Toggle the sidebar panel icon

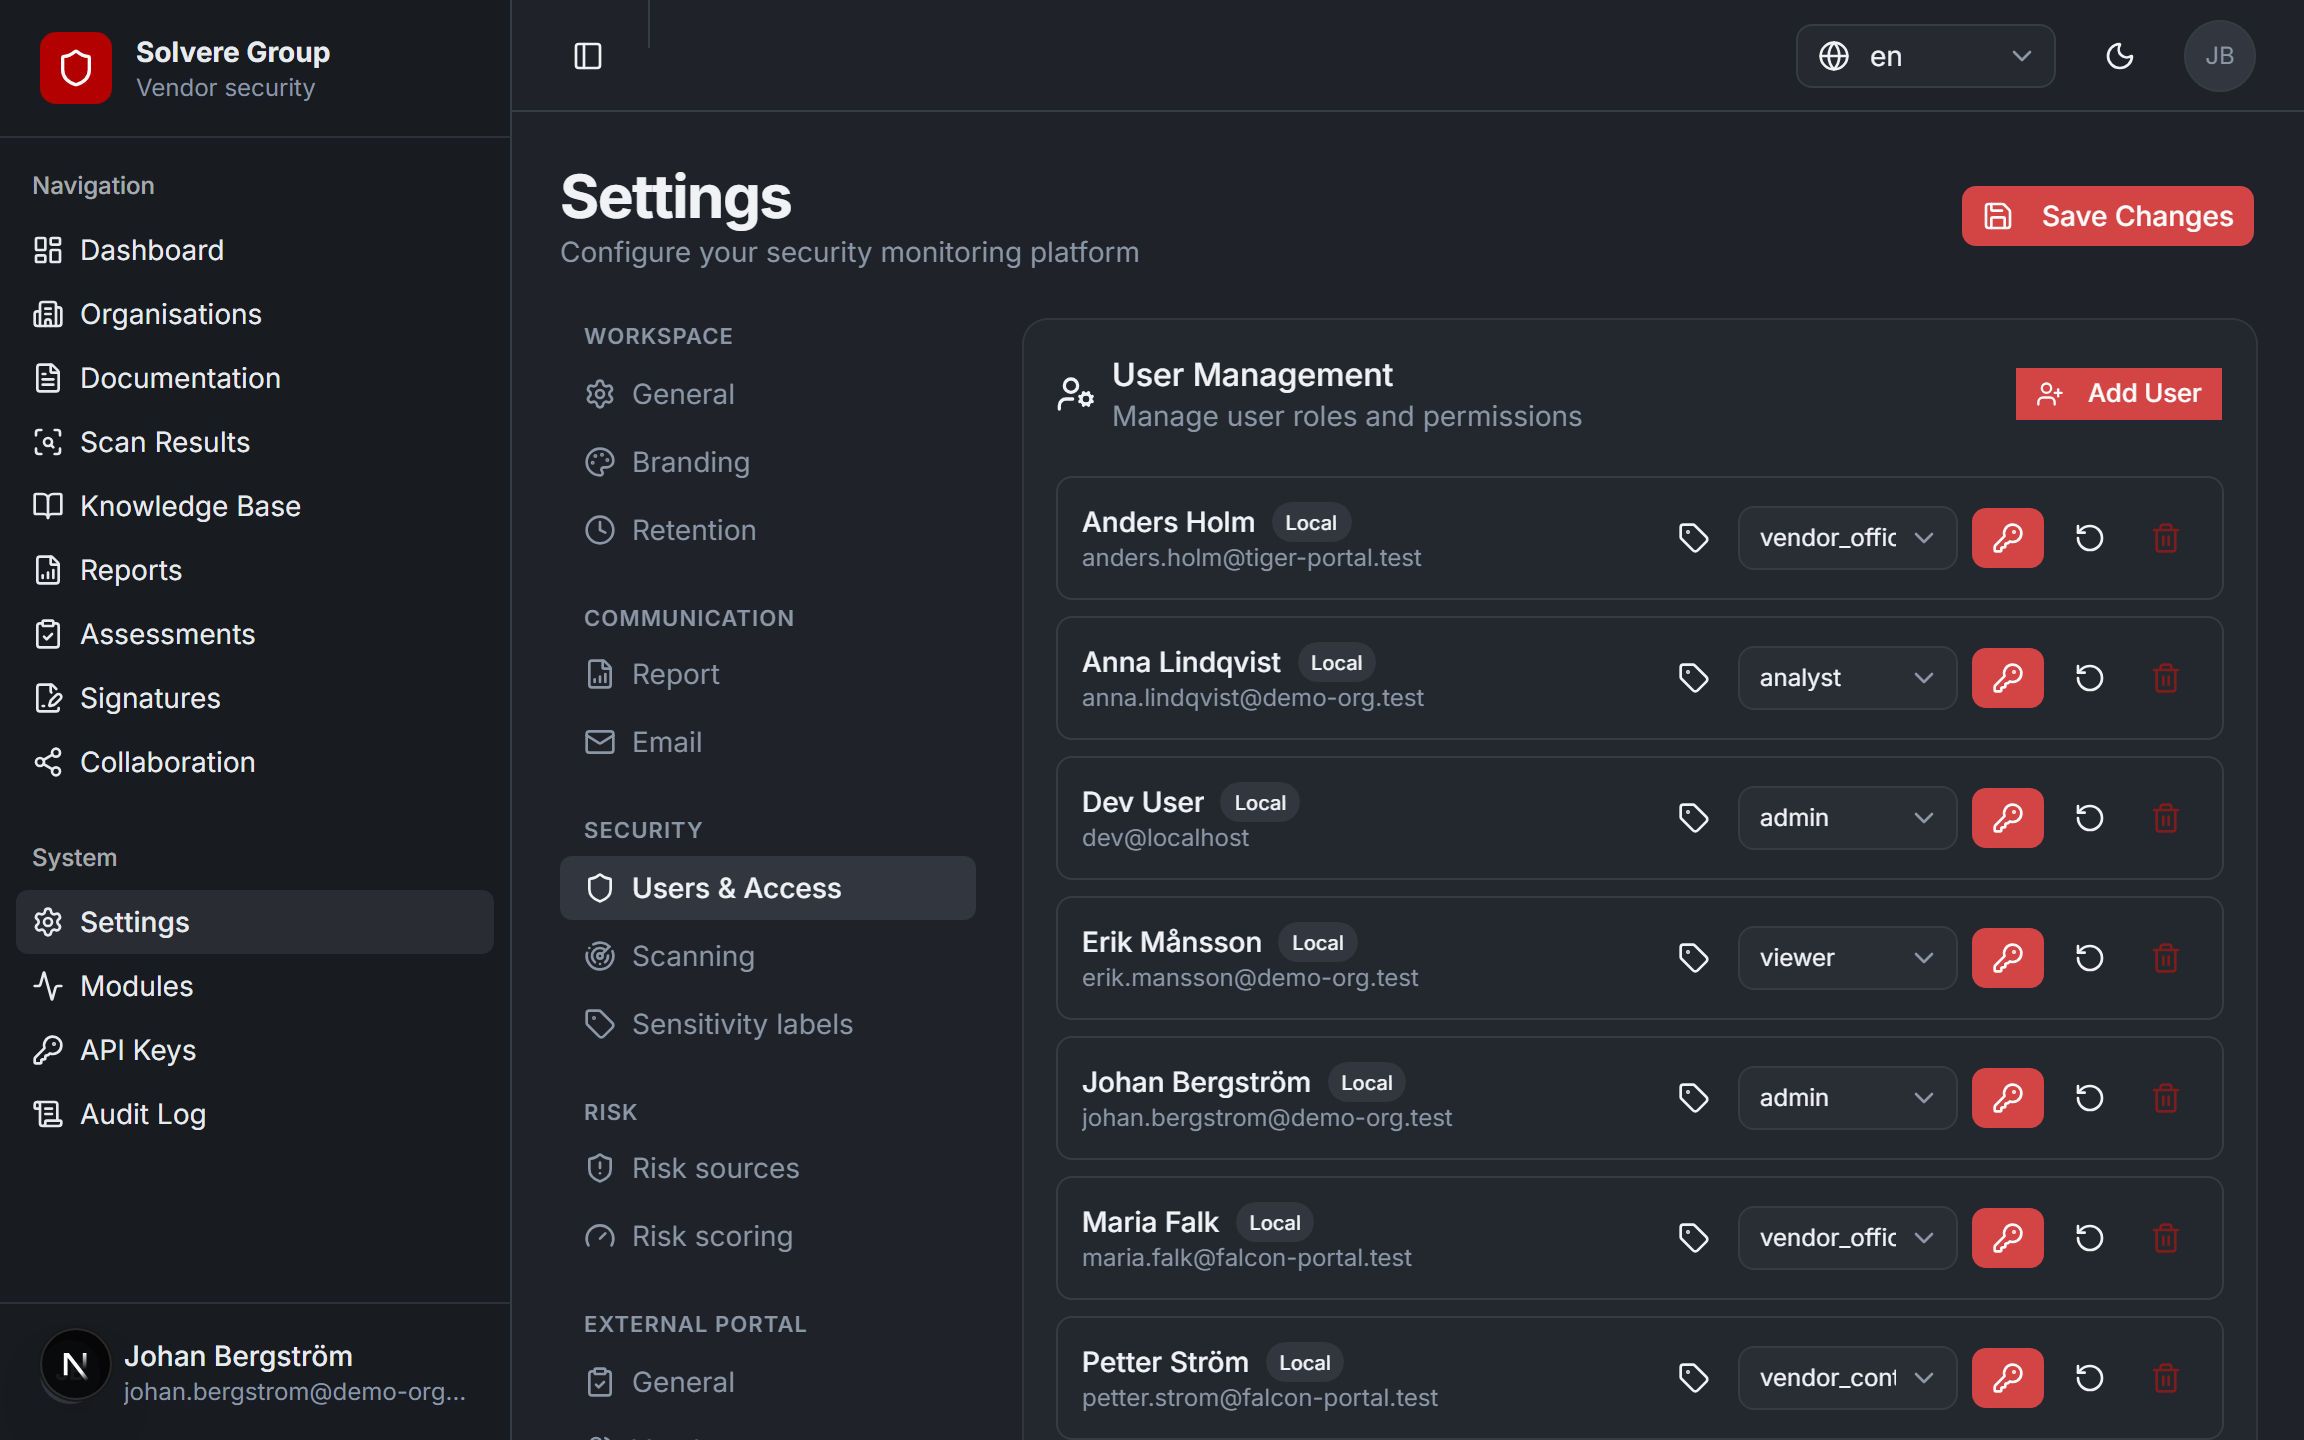pos(588,56)
